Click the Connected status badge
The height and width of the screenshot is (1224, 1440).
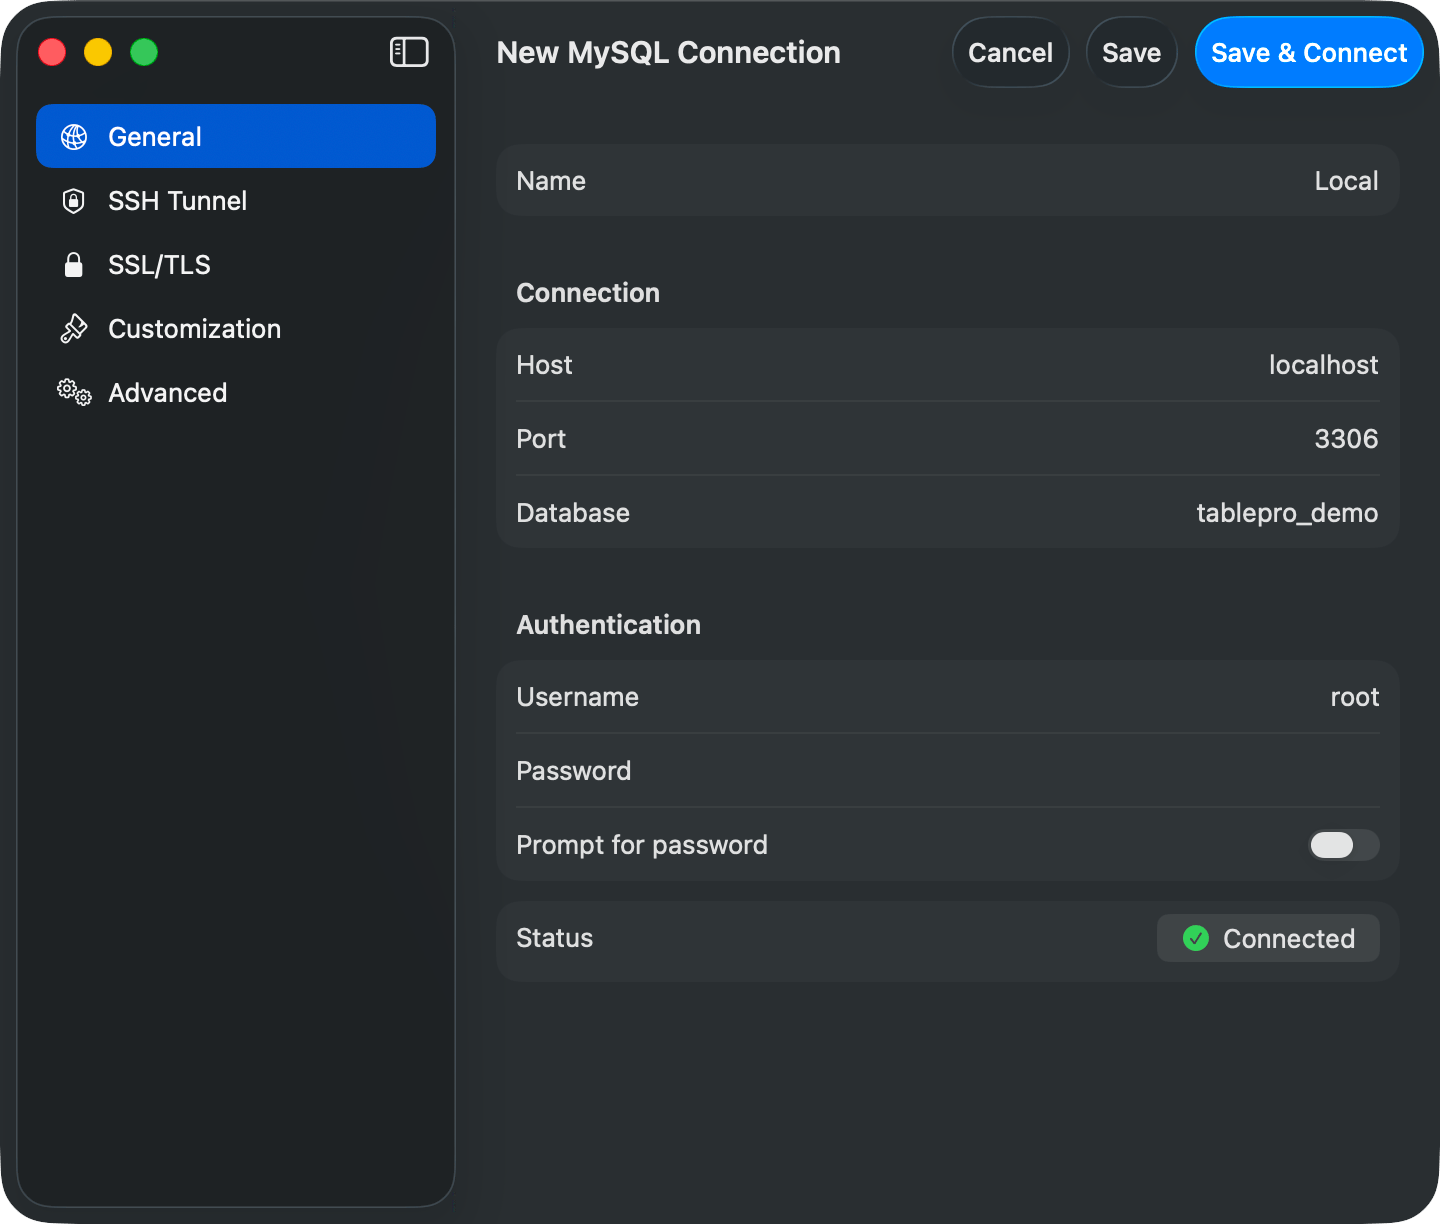tap(1268, 938)
